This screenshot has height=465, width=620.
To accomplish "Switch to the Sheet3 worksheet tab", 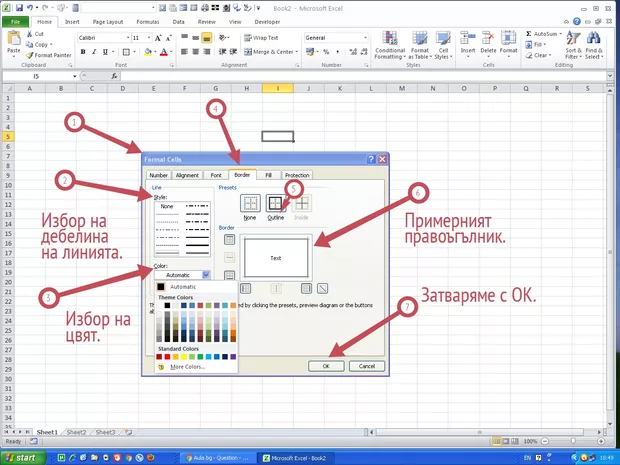I will pyautogui.click(x=105, y=432).
